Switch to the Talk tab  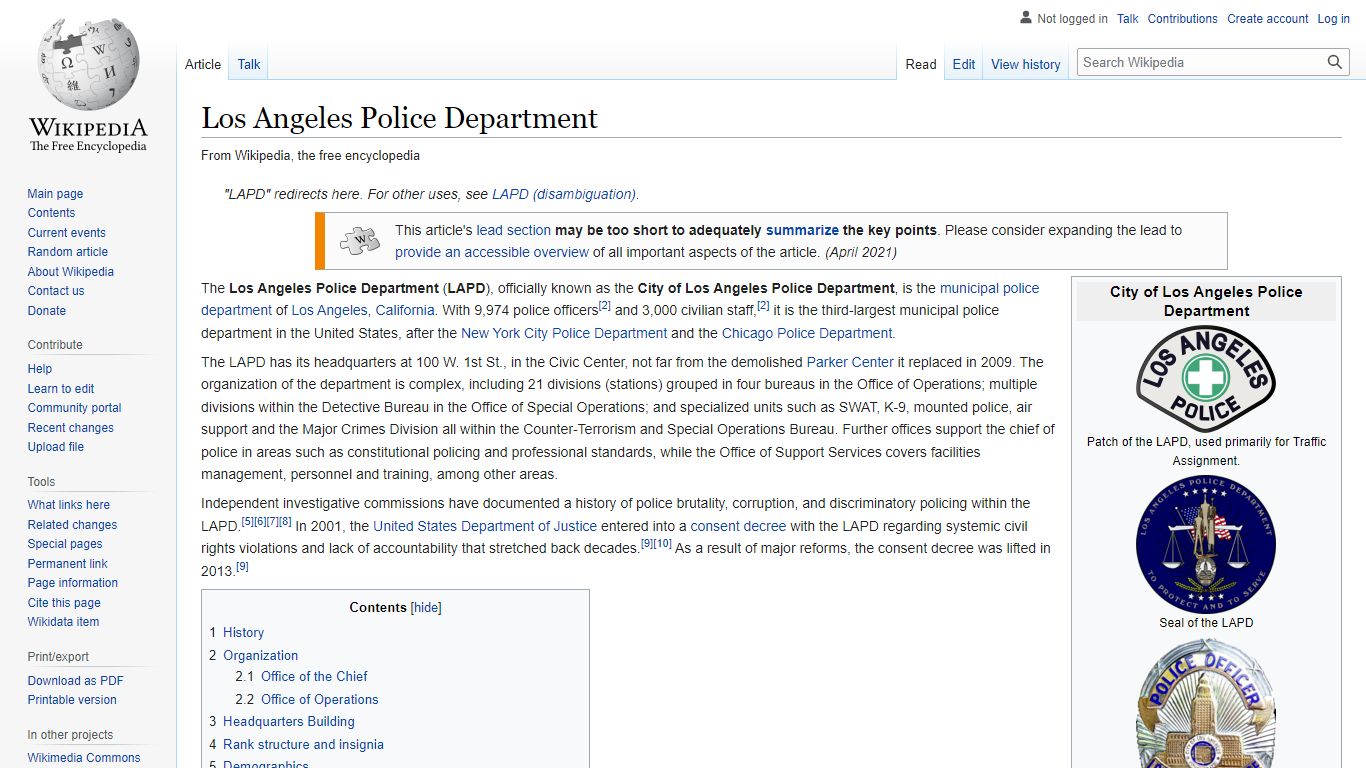tap(249, 64)
